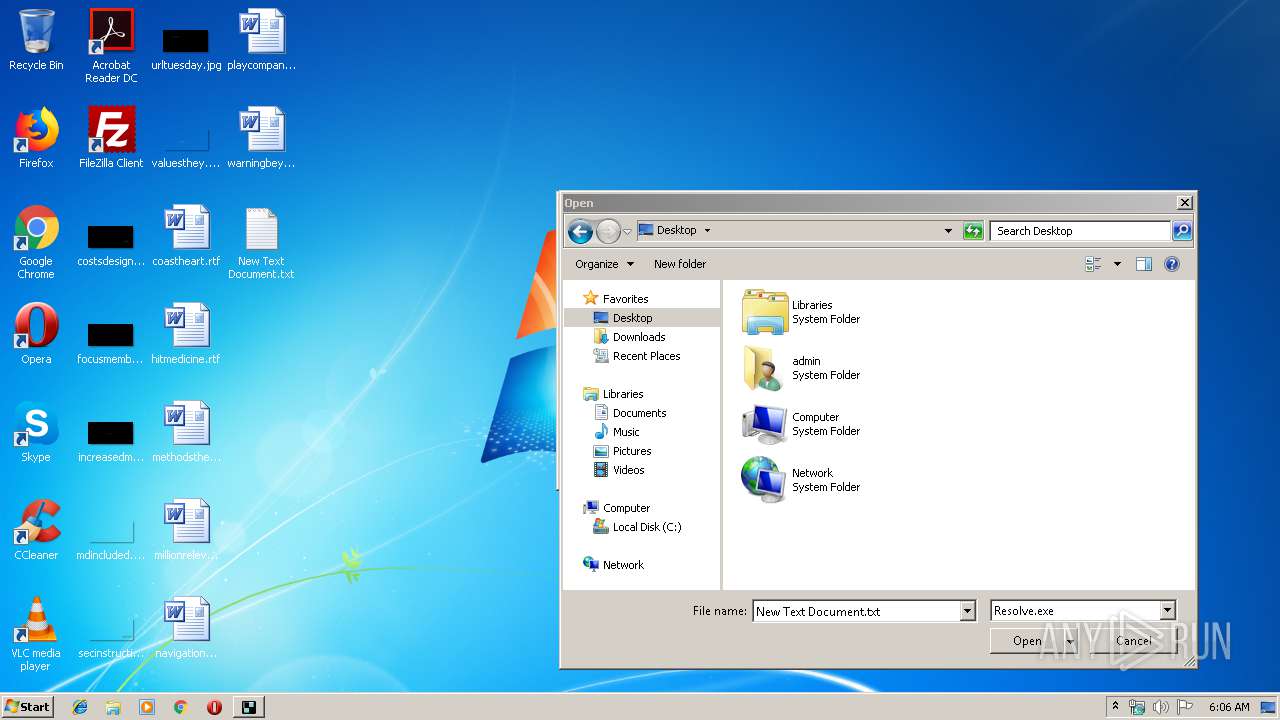This screenshot has height=720, width=1280.
Task: Click the grayed Forward arrow in Open dialog
Action: pos(608,231)
